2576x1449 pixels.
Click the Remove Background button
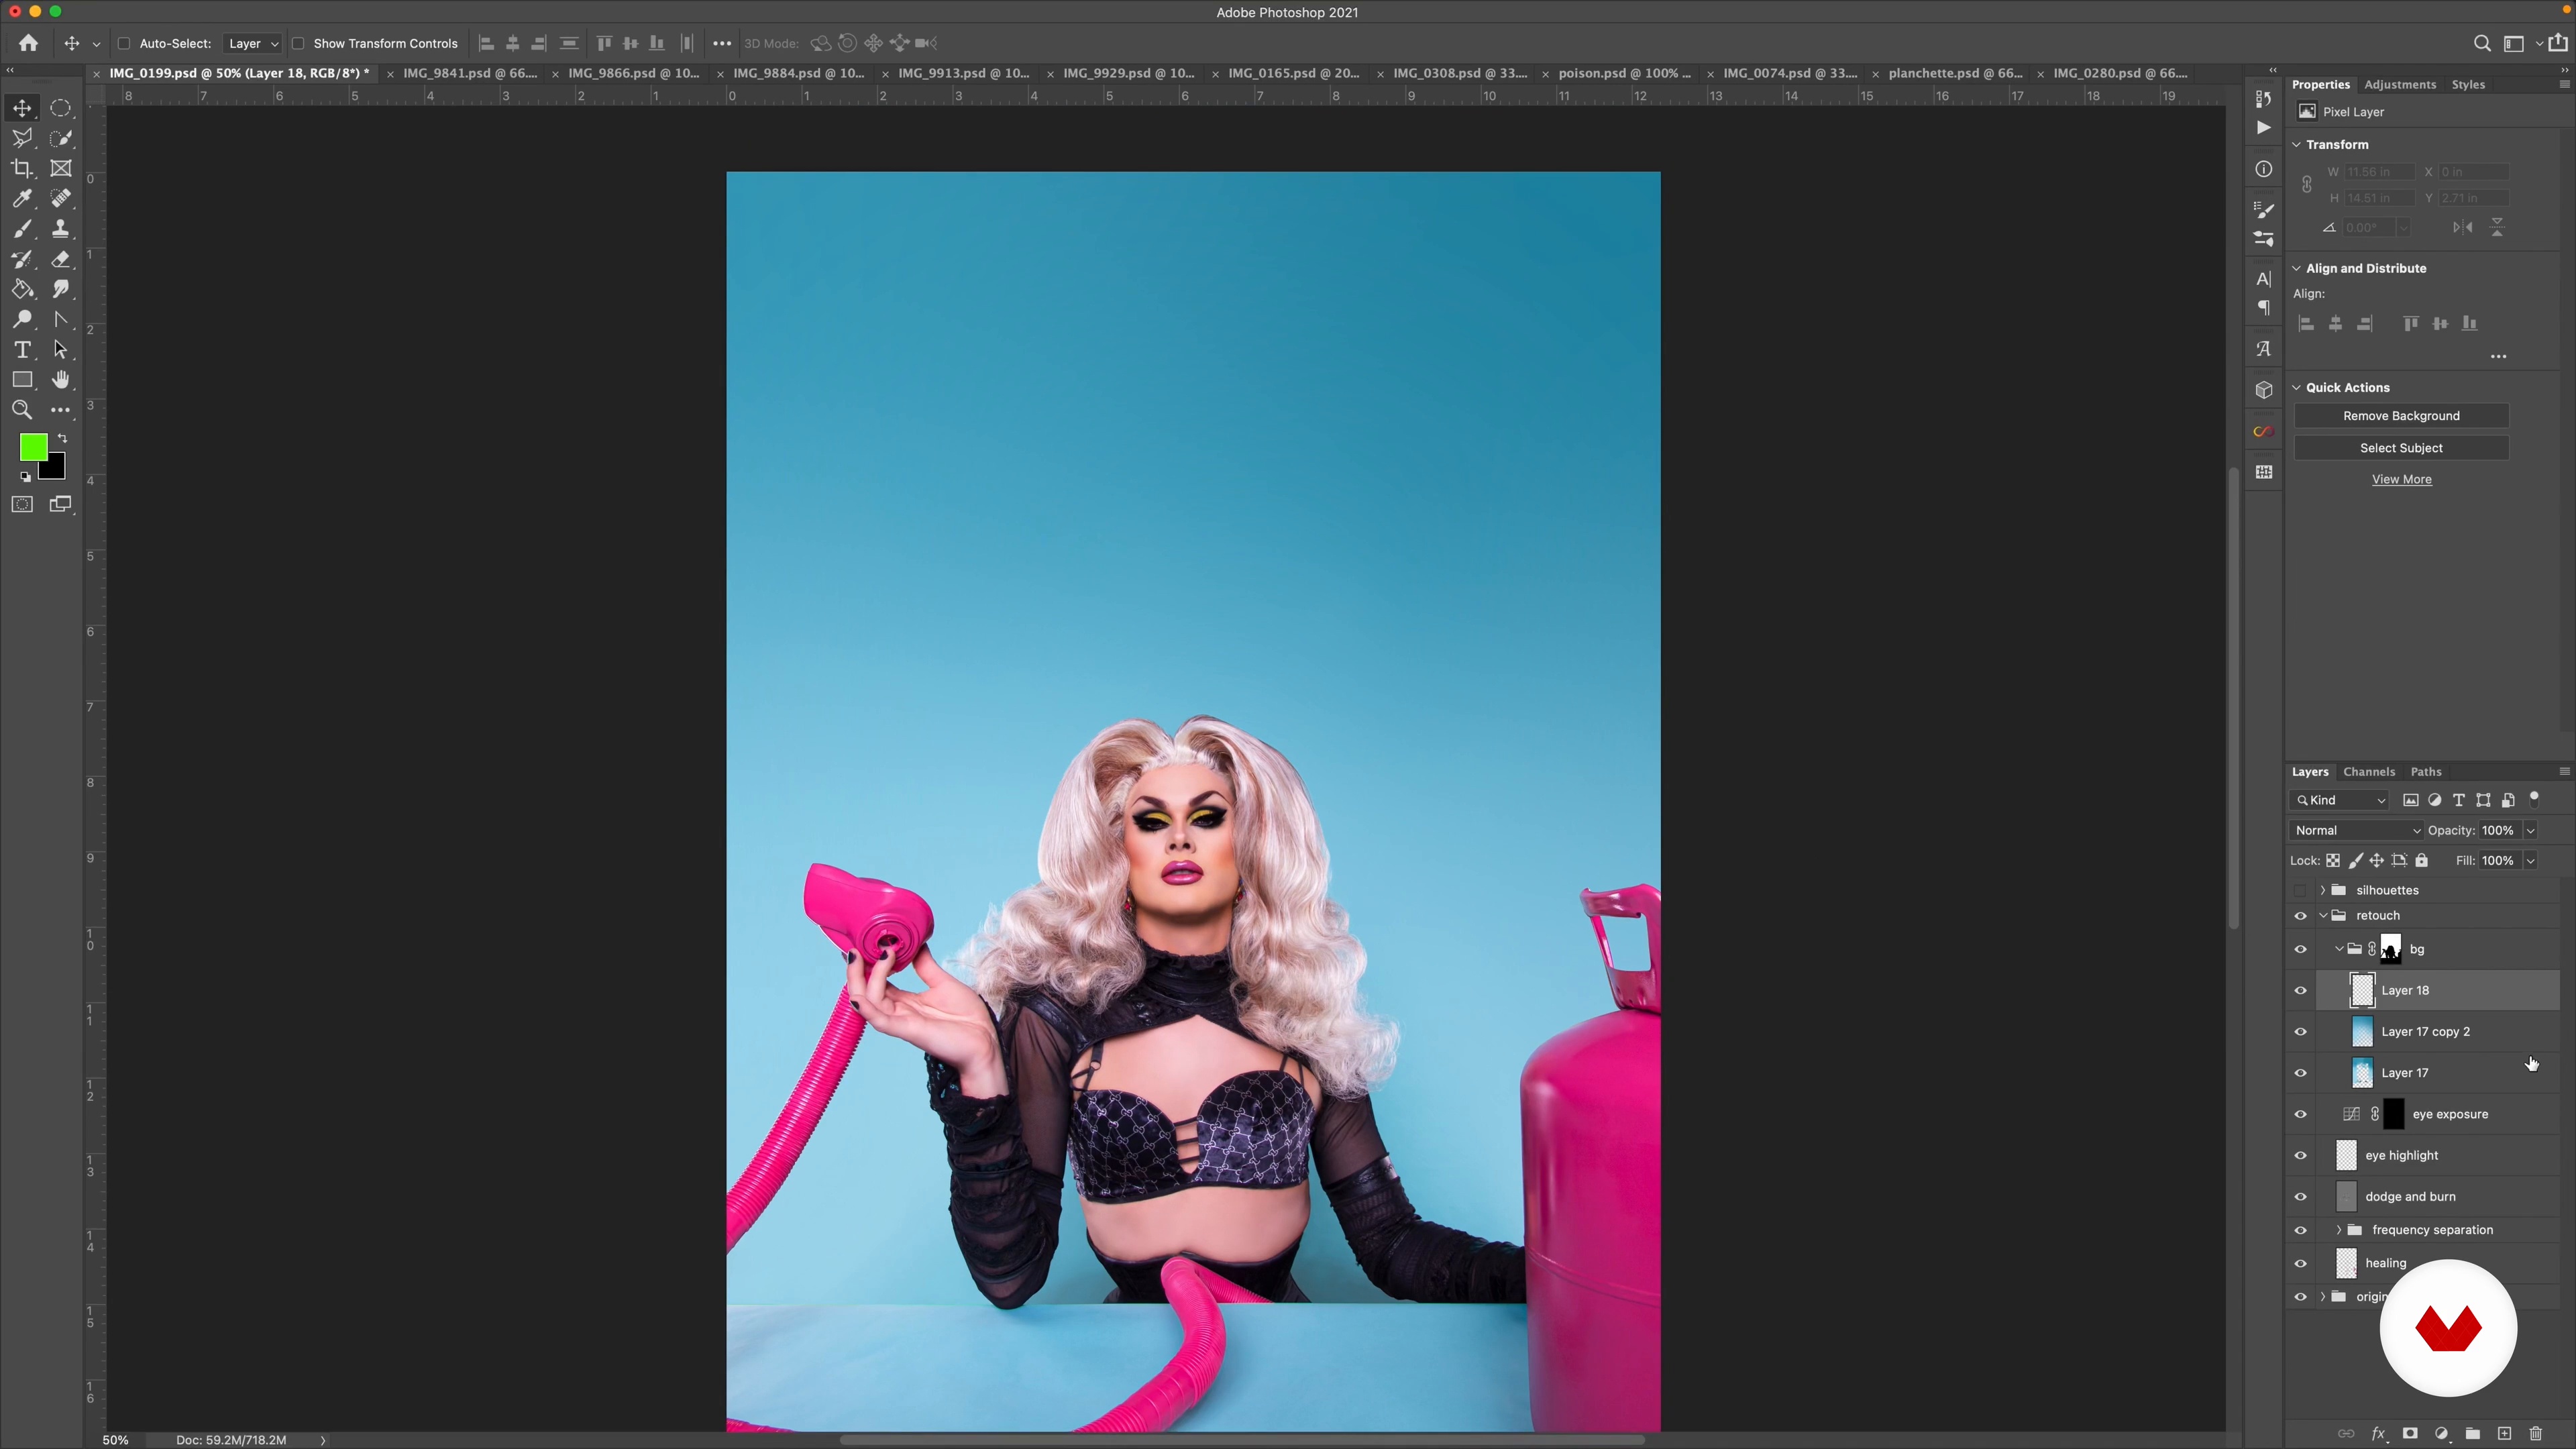pyautogui.click(x=2401, y=416)
